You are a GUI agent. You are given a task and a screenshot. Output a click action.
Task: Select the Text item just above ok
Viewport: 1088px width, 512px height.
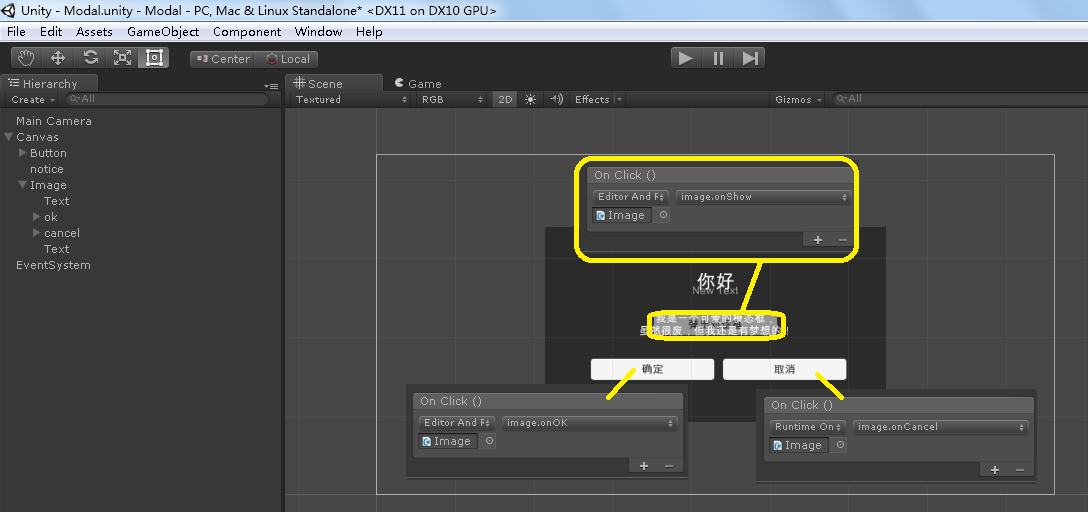[x=56, y=201]
